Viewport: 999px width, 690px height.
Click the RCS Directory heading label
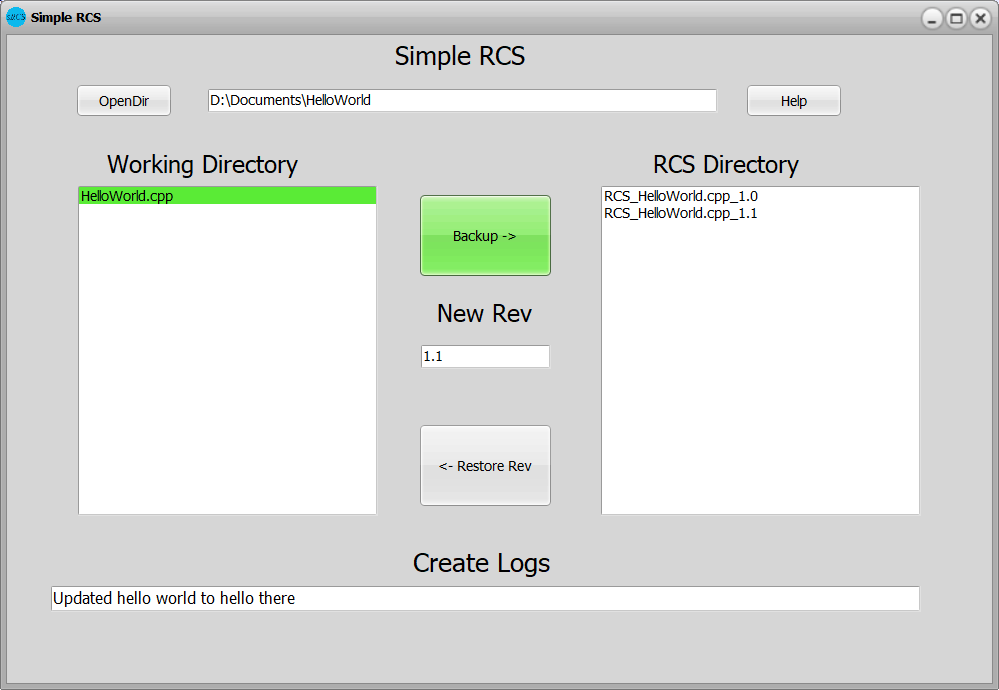coord(725,164)
